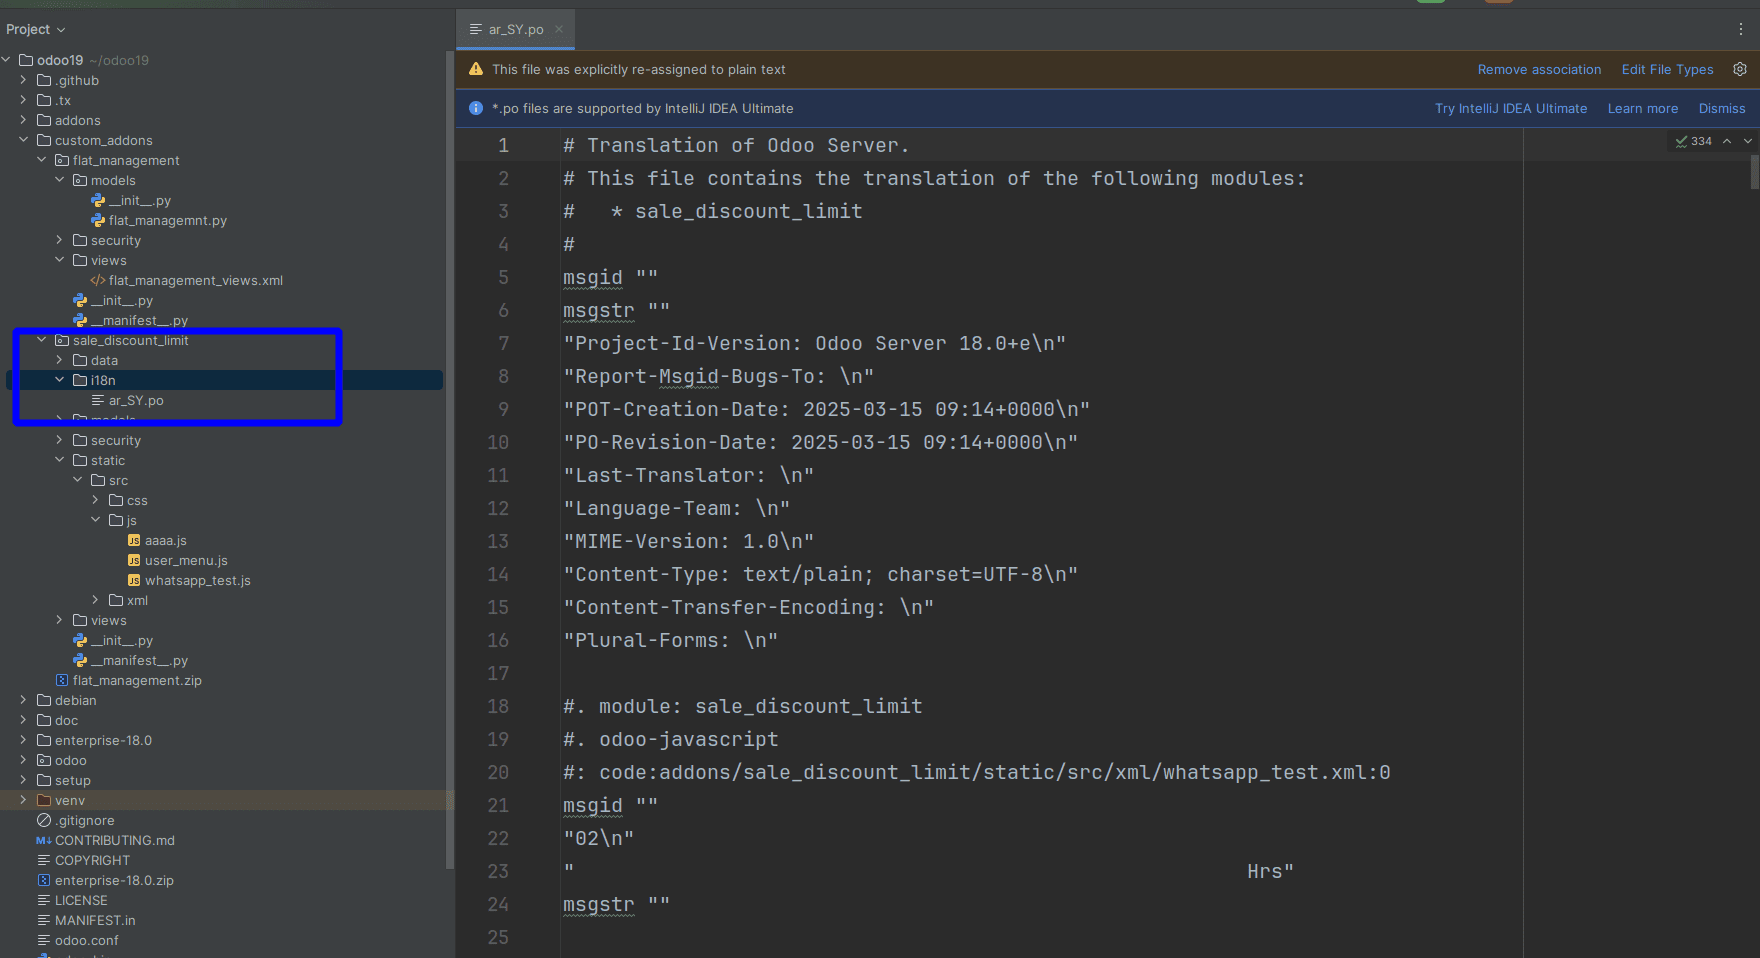This screenshot has height=958, width=1760.
Task: Click line number 18 in gutter
Action: [498, 706]
